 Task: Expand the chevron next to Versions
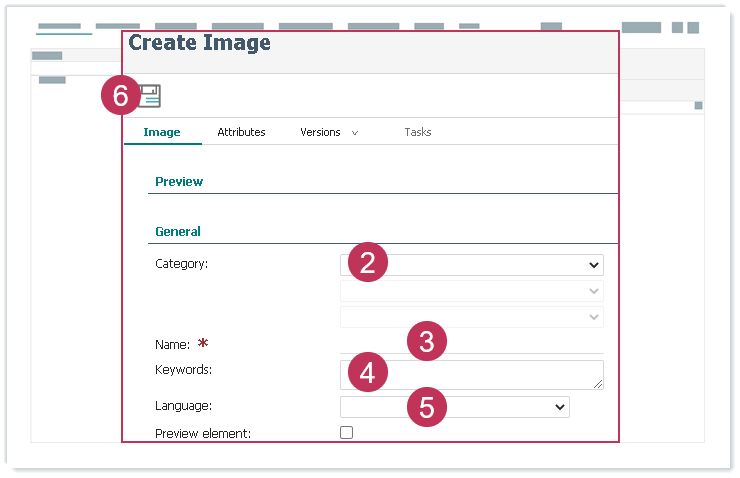tap(355, 133)
